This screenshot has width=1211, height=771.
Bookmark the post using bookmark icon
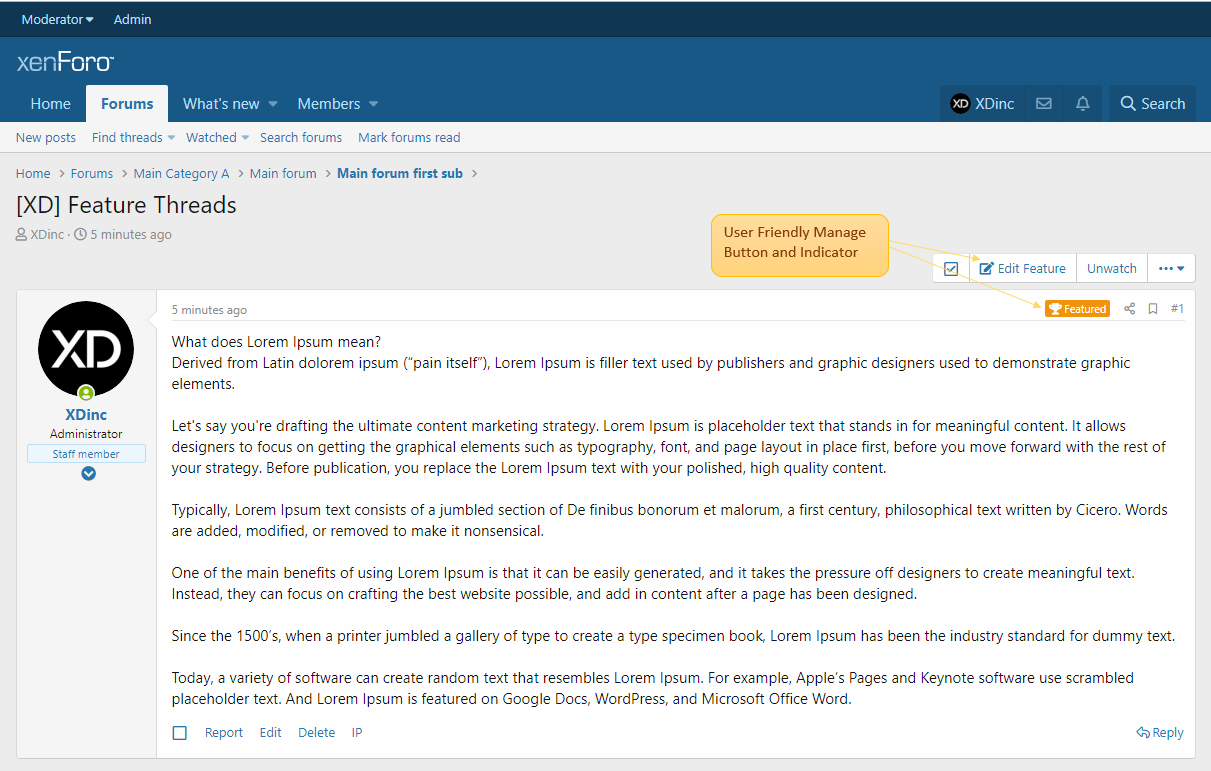coord(1153,309)
